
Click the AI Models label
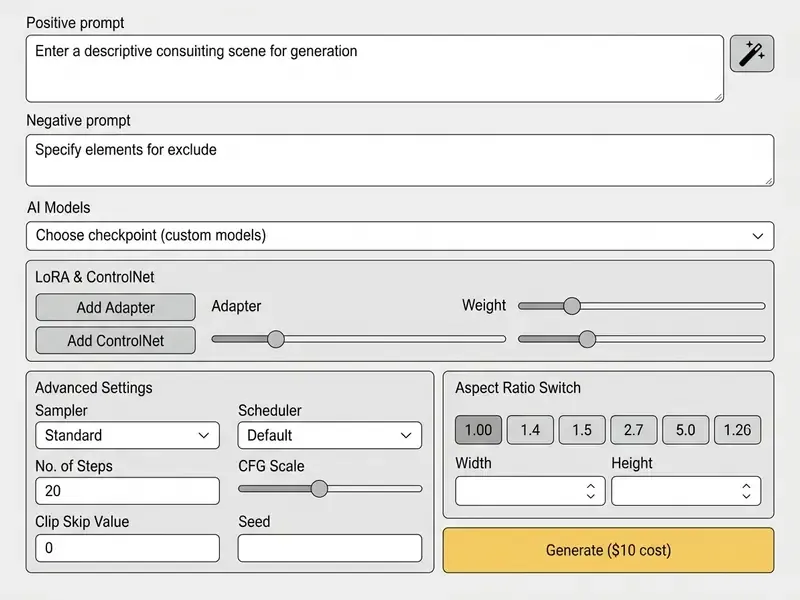click(59, 208)
